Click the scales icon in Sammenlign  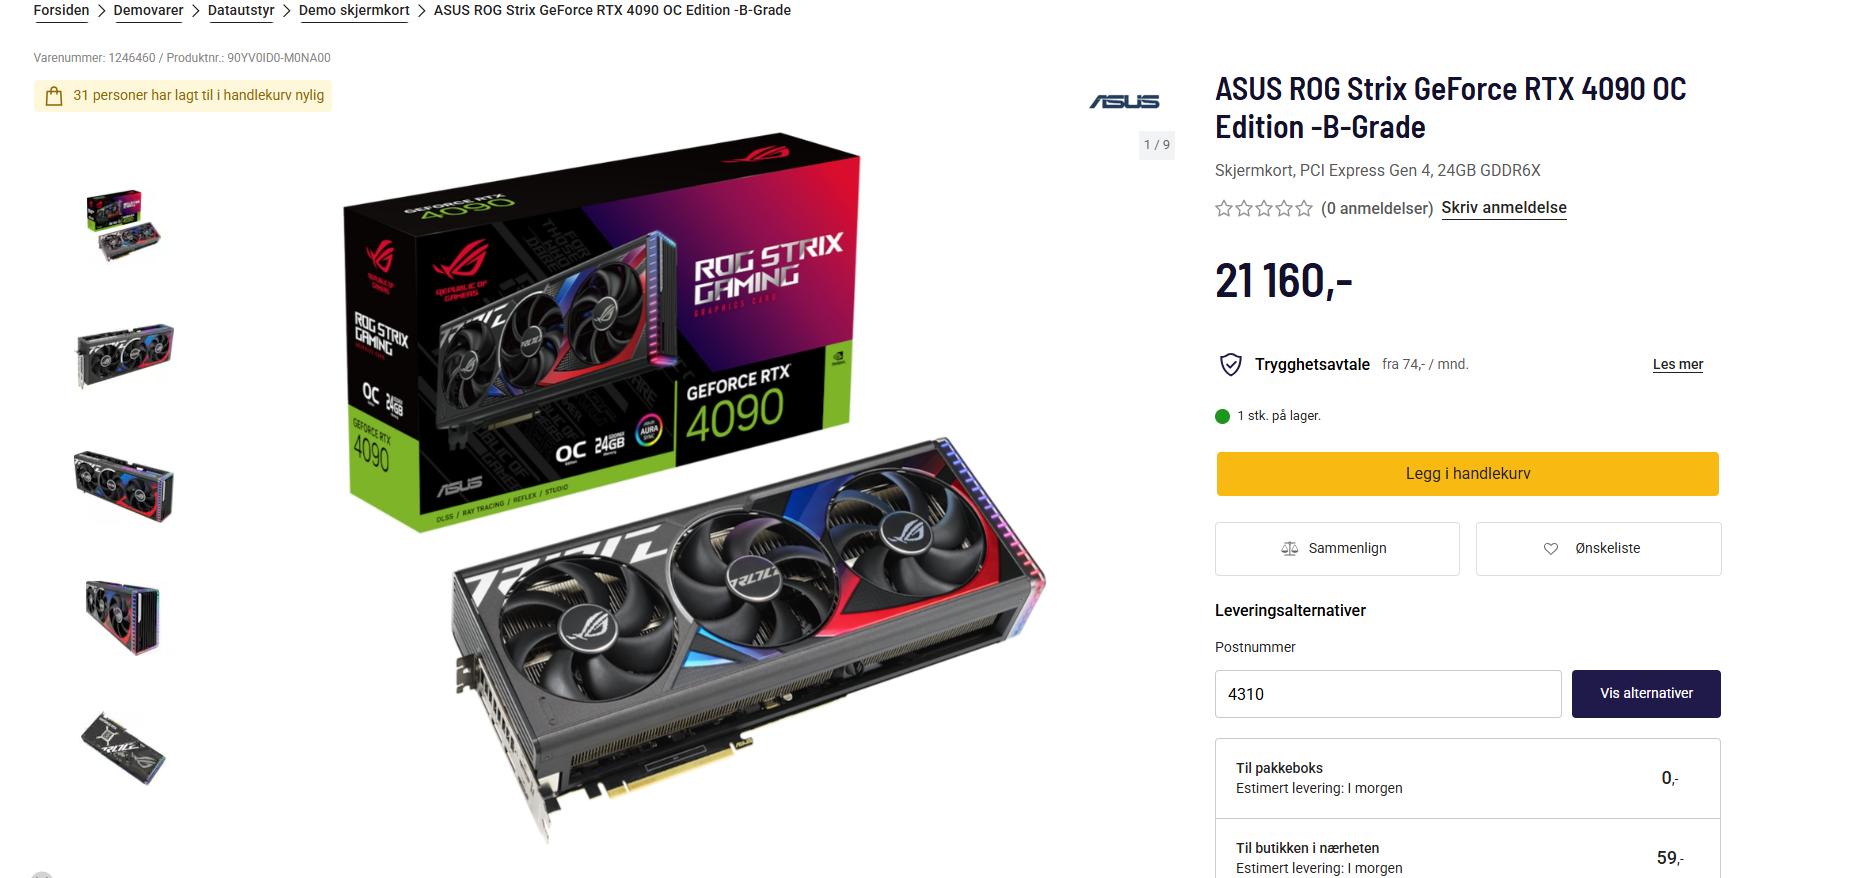1290,548
